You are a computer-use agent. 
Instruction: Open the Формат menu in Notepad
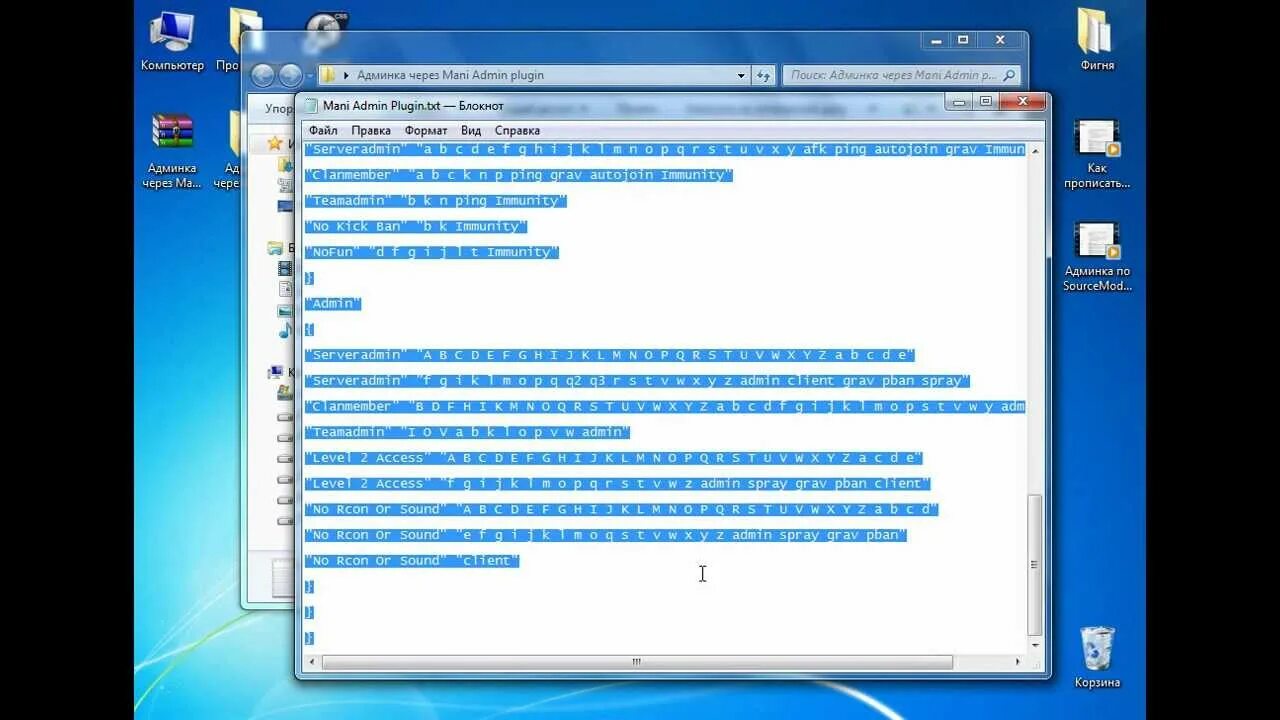pyautogui.click(x=426, y=130)
